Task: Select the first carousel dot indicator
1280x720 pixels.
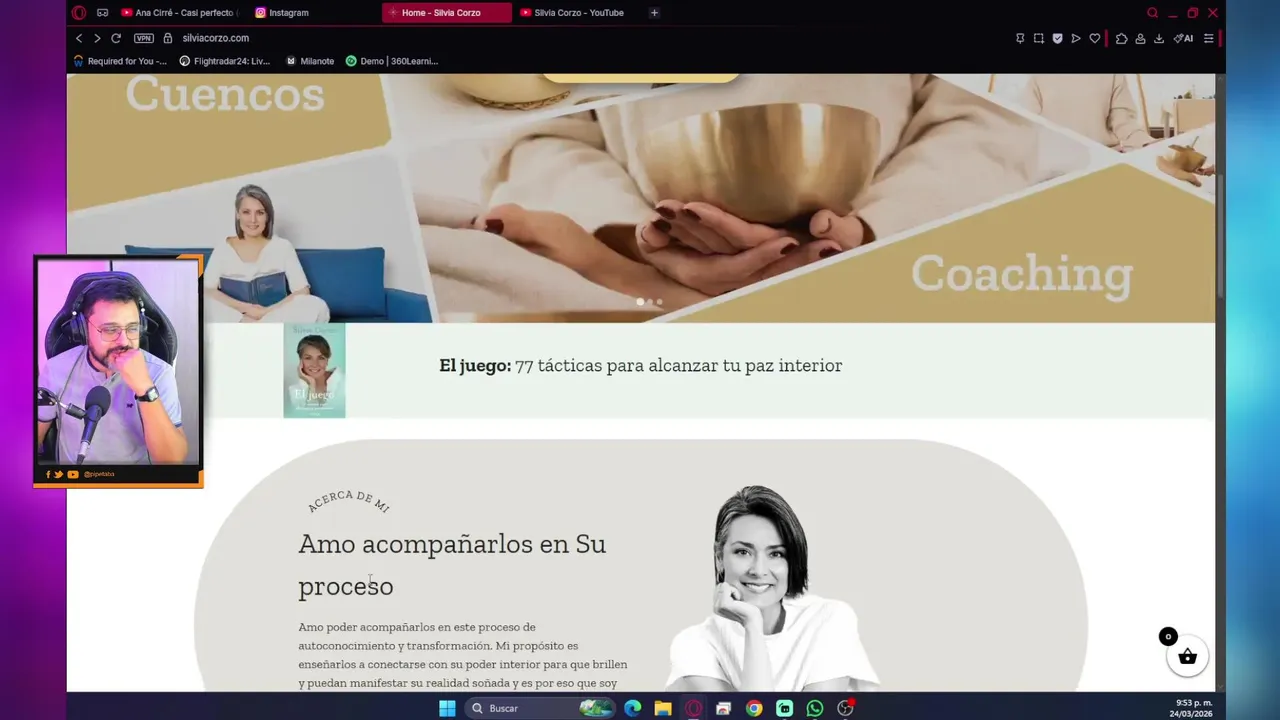Action: coord(640,301)
